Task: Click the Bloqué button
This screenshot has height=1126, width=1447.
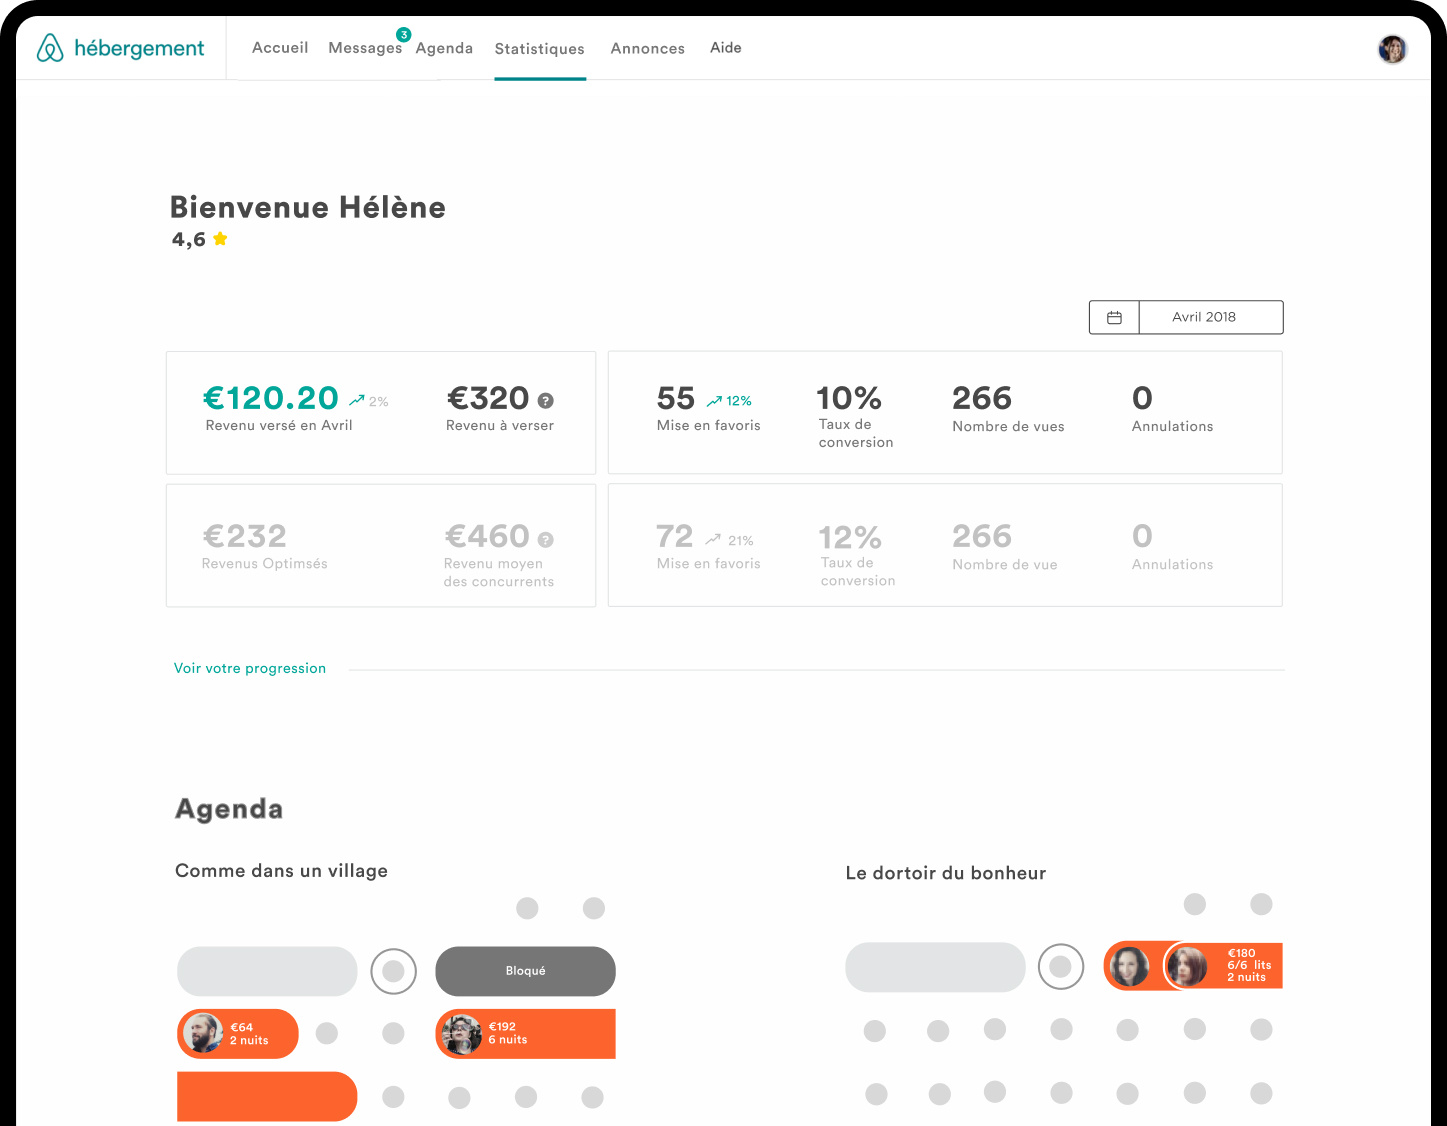Action: [x=525, y=971]
